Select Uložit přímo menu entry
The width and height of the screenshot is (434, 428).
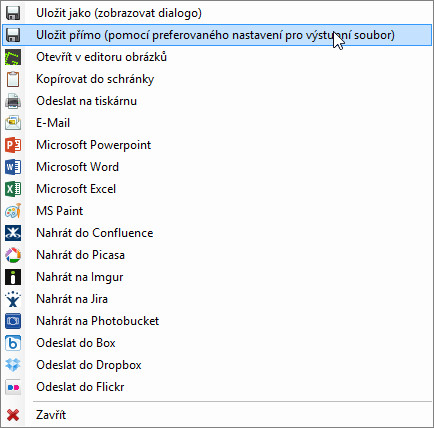(217, 35)
